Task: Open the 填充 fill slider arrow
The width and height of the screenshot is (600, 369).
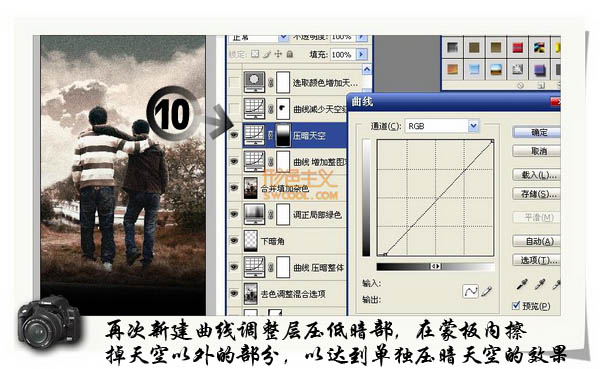Action: [362, 54]
